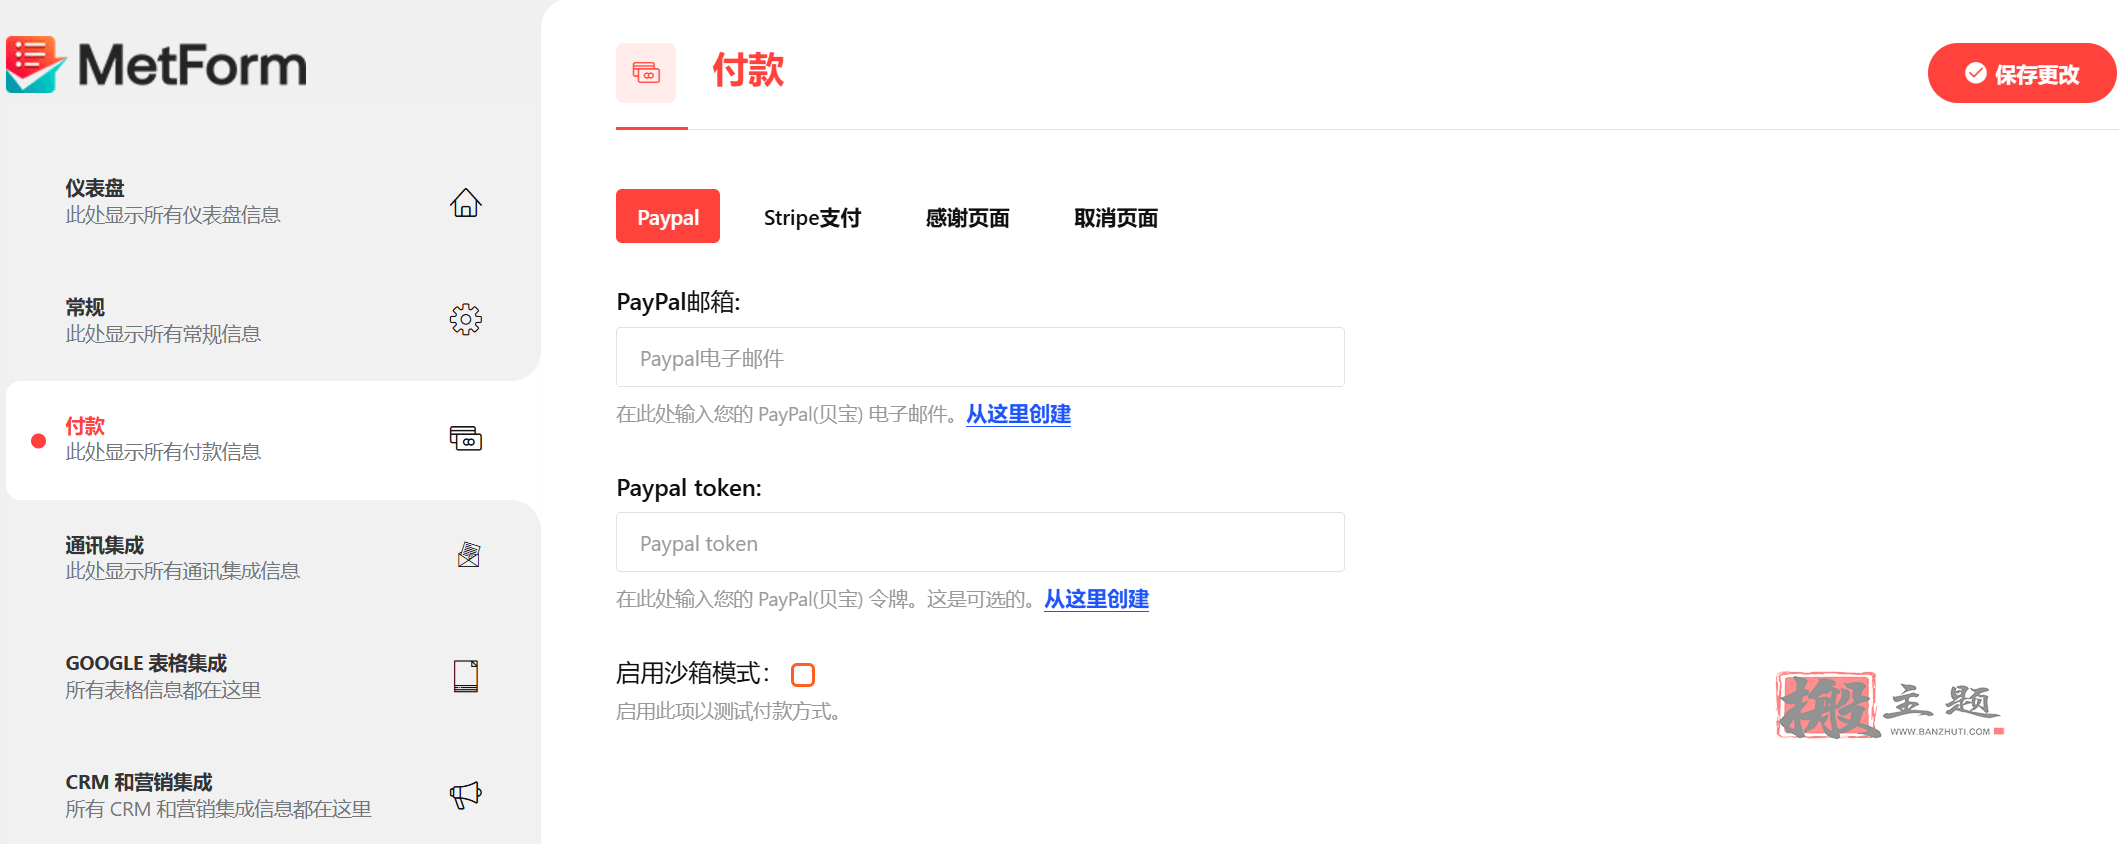Image resolution: width=2119 pixels, height=844 pixels.
Task: Click the 付款 page title
Action: point(748,71)
